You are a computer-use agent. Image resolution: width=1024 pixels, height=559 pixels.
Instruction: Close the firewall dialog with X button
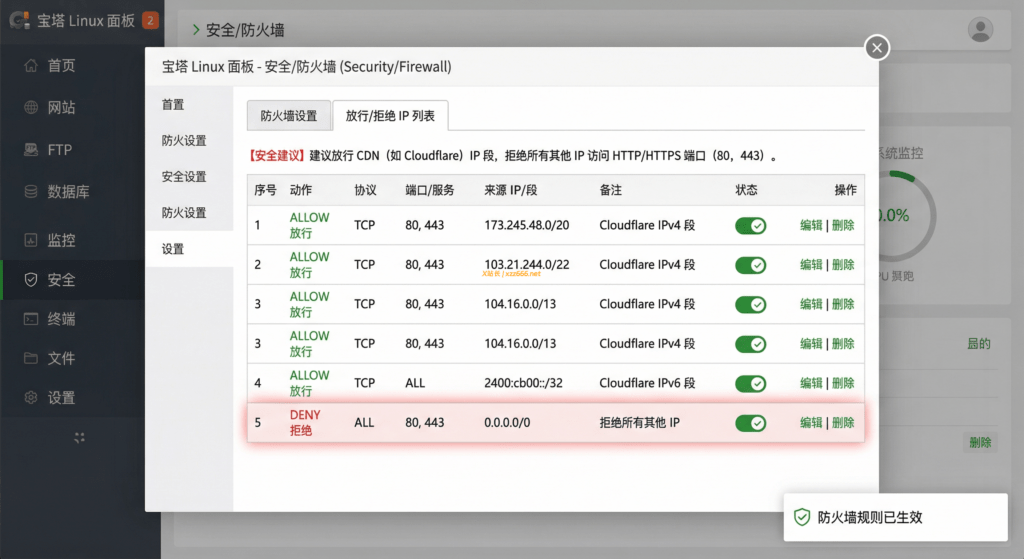click(x=877, y=48)
